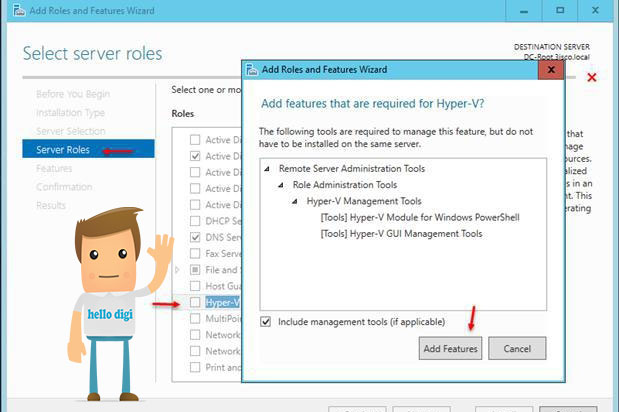Viewport: 619px width, 412px height.
Task: Check the Fax Server role checkbox
Action: click(195, 253)
